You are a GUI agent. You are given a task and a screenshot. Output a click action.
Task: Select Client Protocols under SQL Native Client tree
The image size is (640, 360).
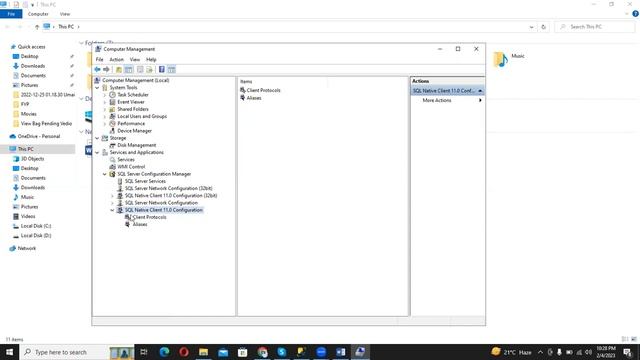[x=149, y=217]
